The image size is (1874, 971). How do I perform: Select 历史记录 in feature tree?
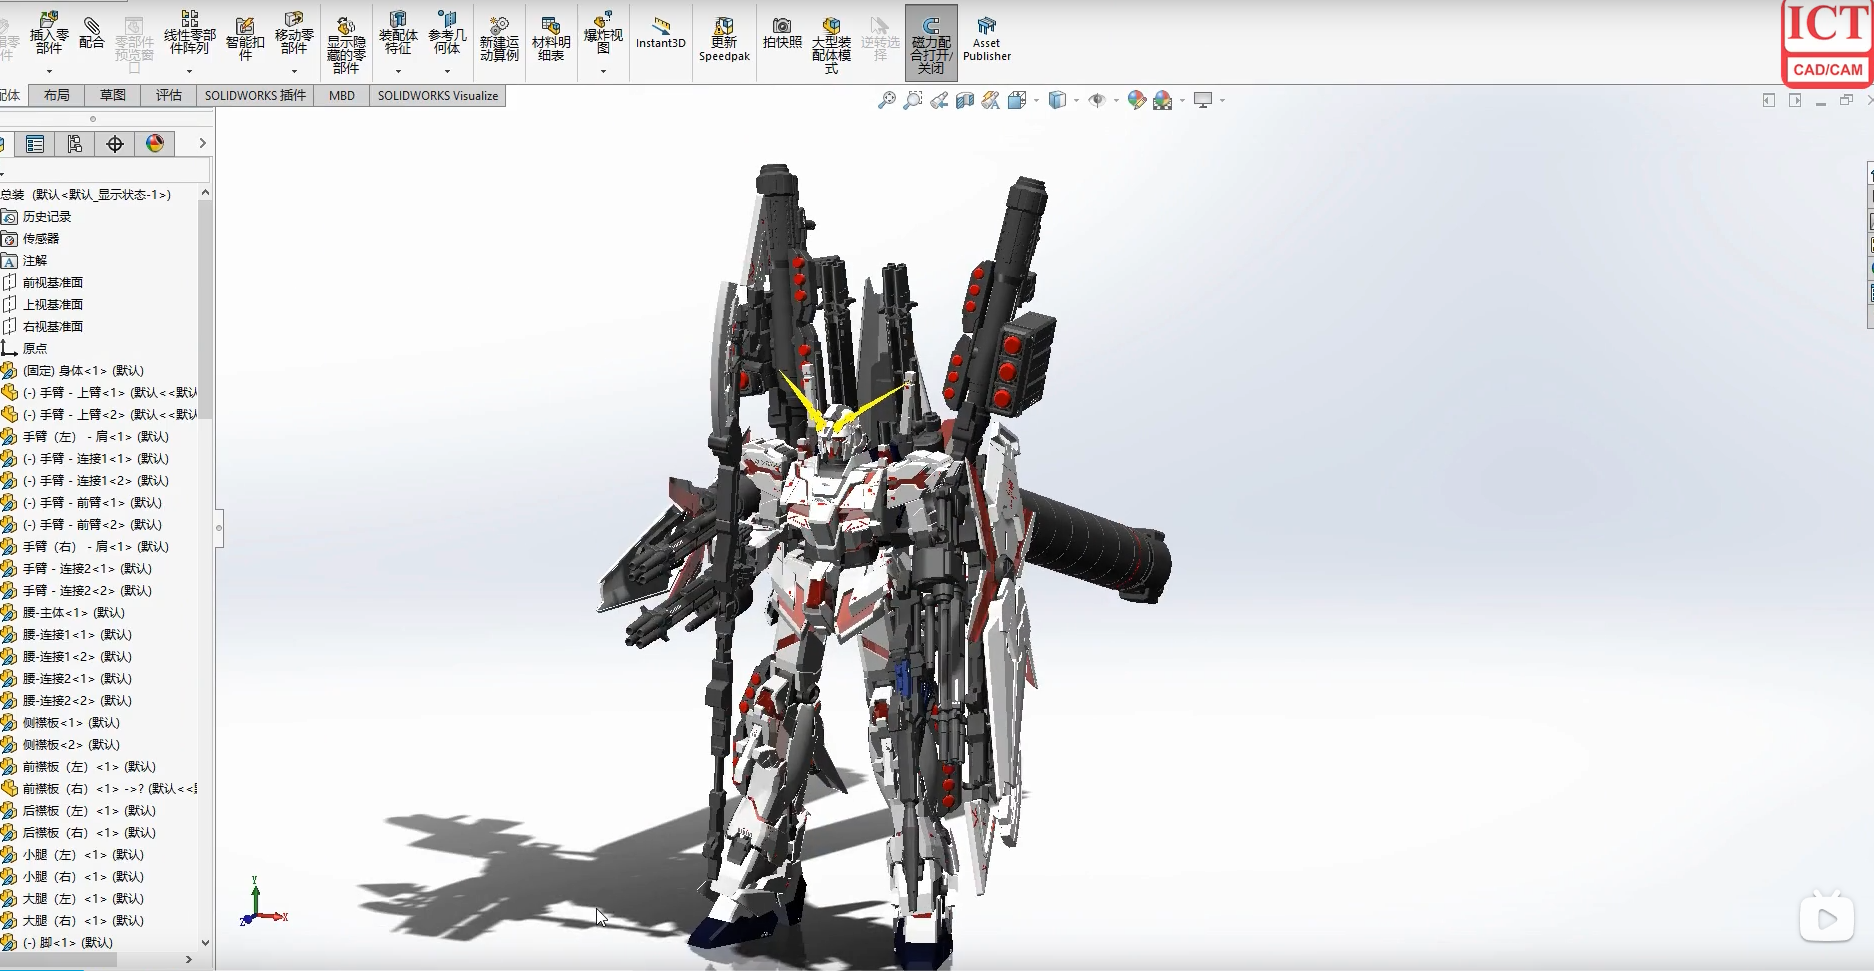[47, 216]
